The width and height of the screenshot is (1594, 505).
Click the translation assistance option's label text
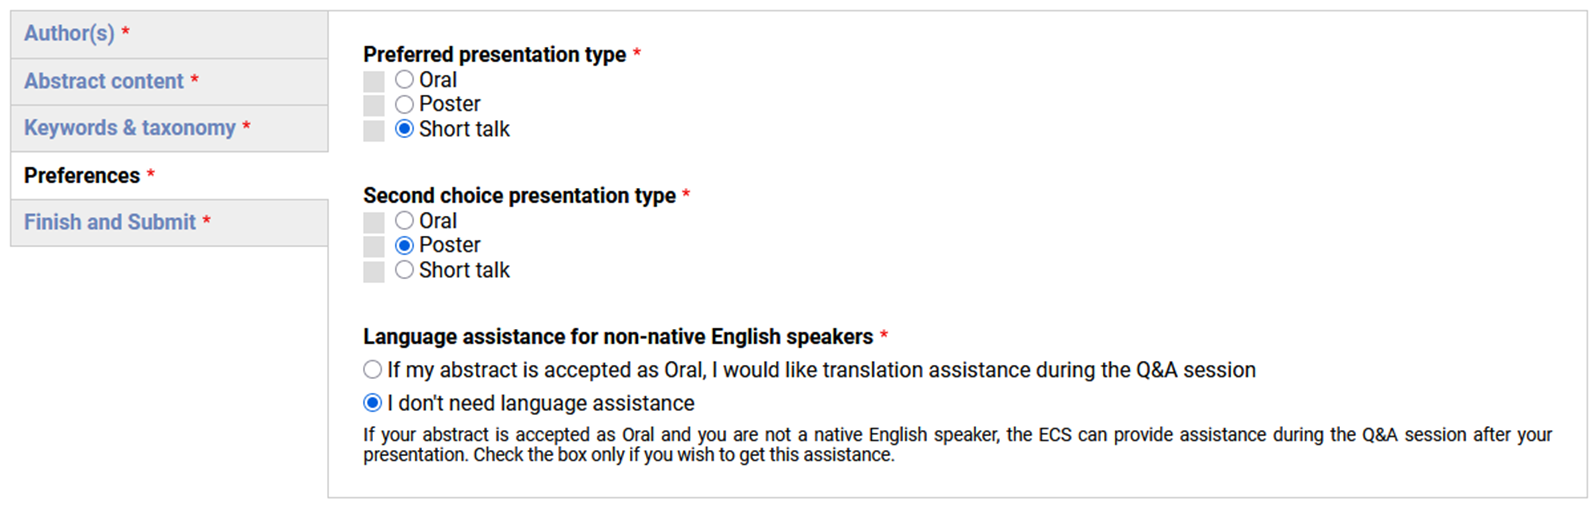[x=820, y=370]
